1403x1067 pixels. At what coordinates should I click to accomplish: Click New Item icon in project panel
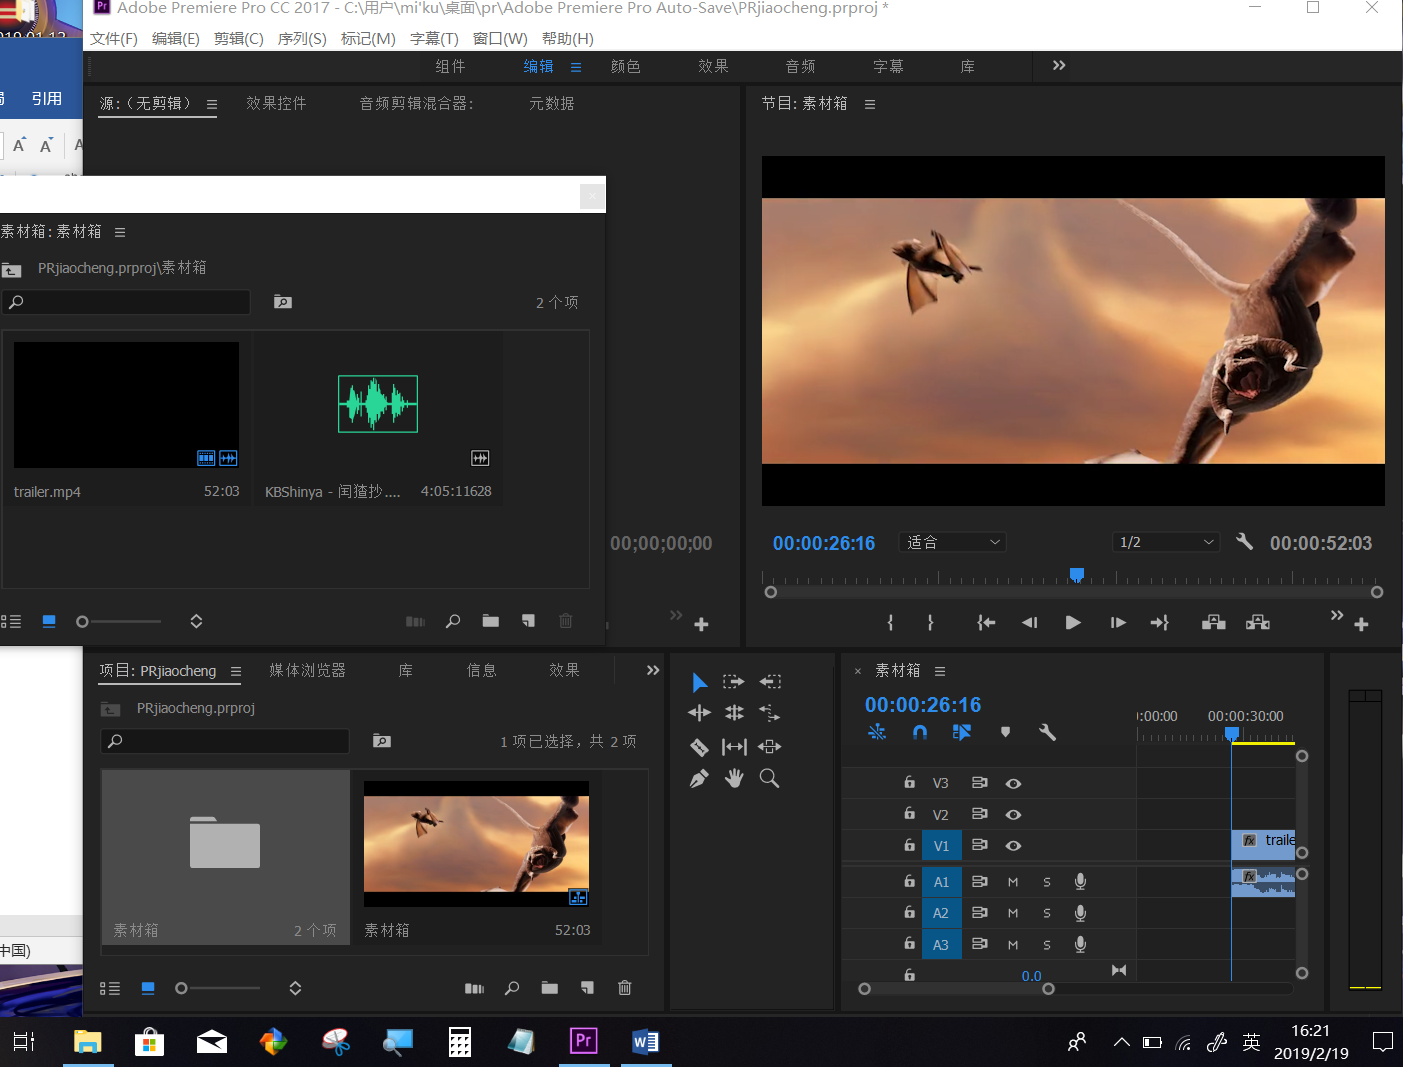(587, 988)
